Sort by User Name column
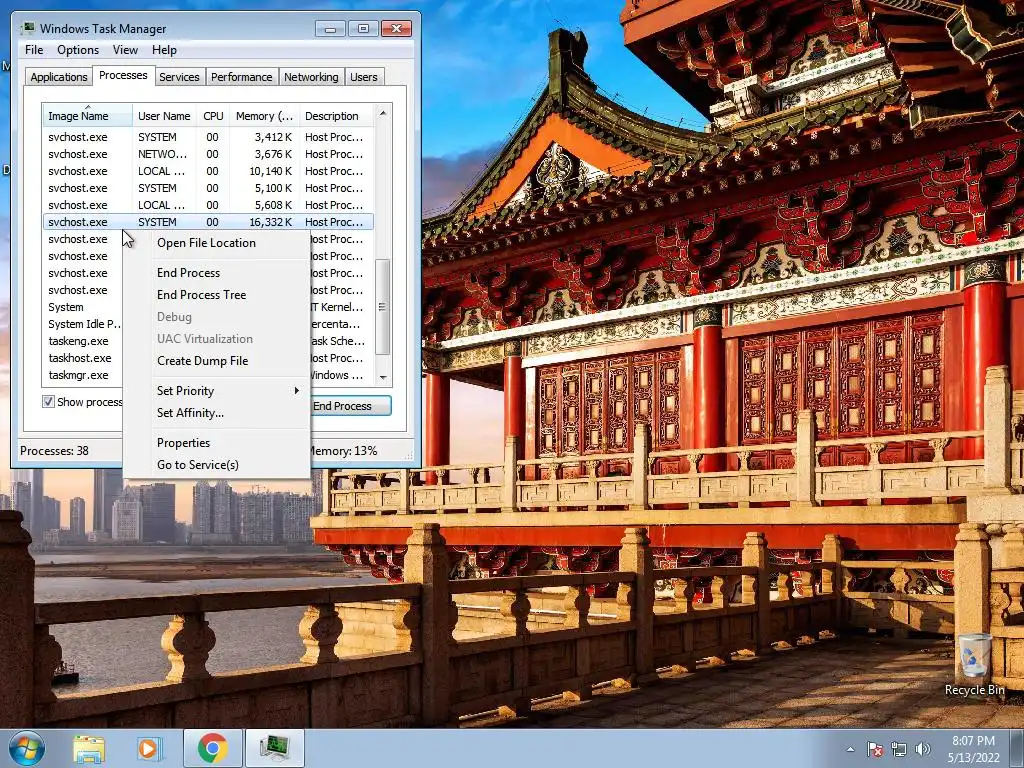The image size is (1024, 768). point(164,116)
